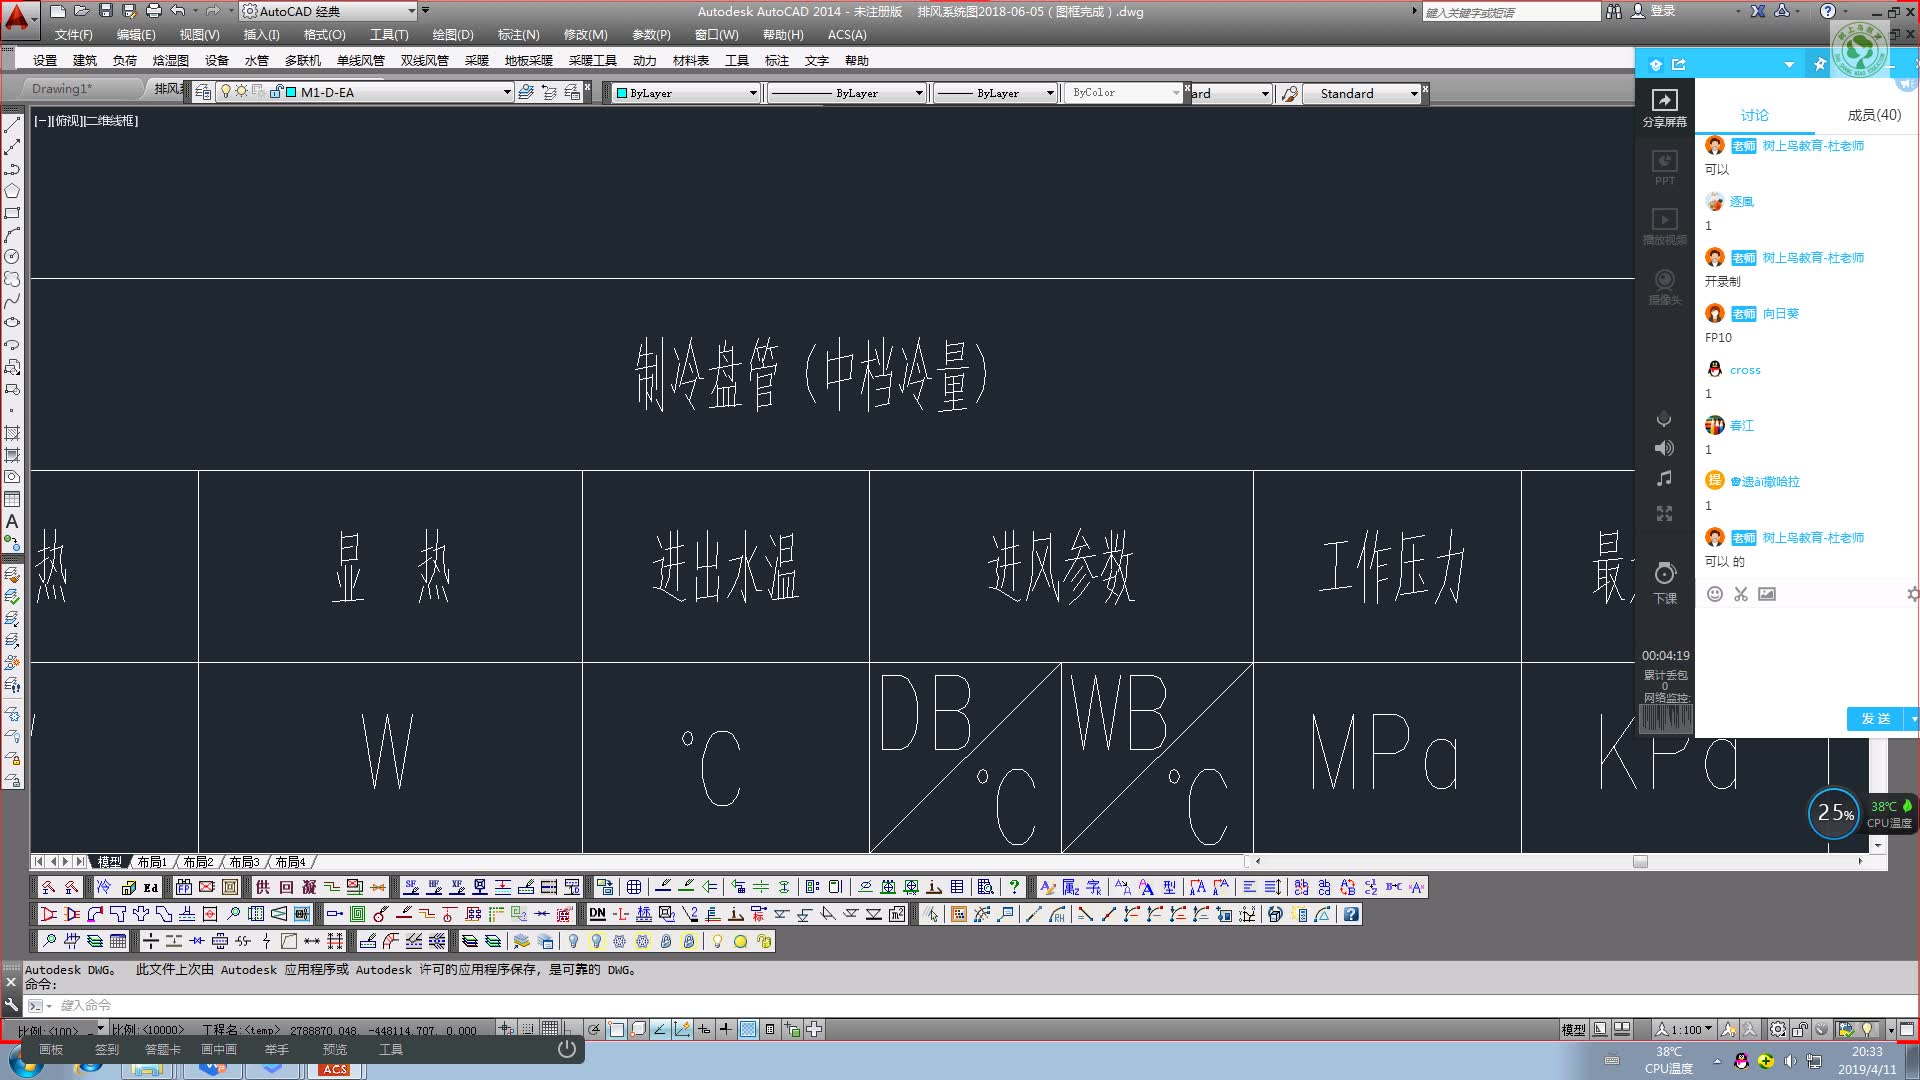This screenshot has height=1080, width=1920.
Task: Click the Layer Previous icon
Action: coord(549,92)
